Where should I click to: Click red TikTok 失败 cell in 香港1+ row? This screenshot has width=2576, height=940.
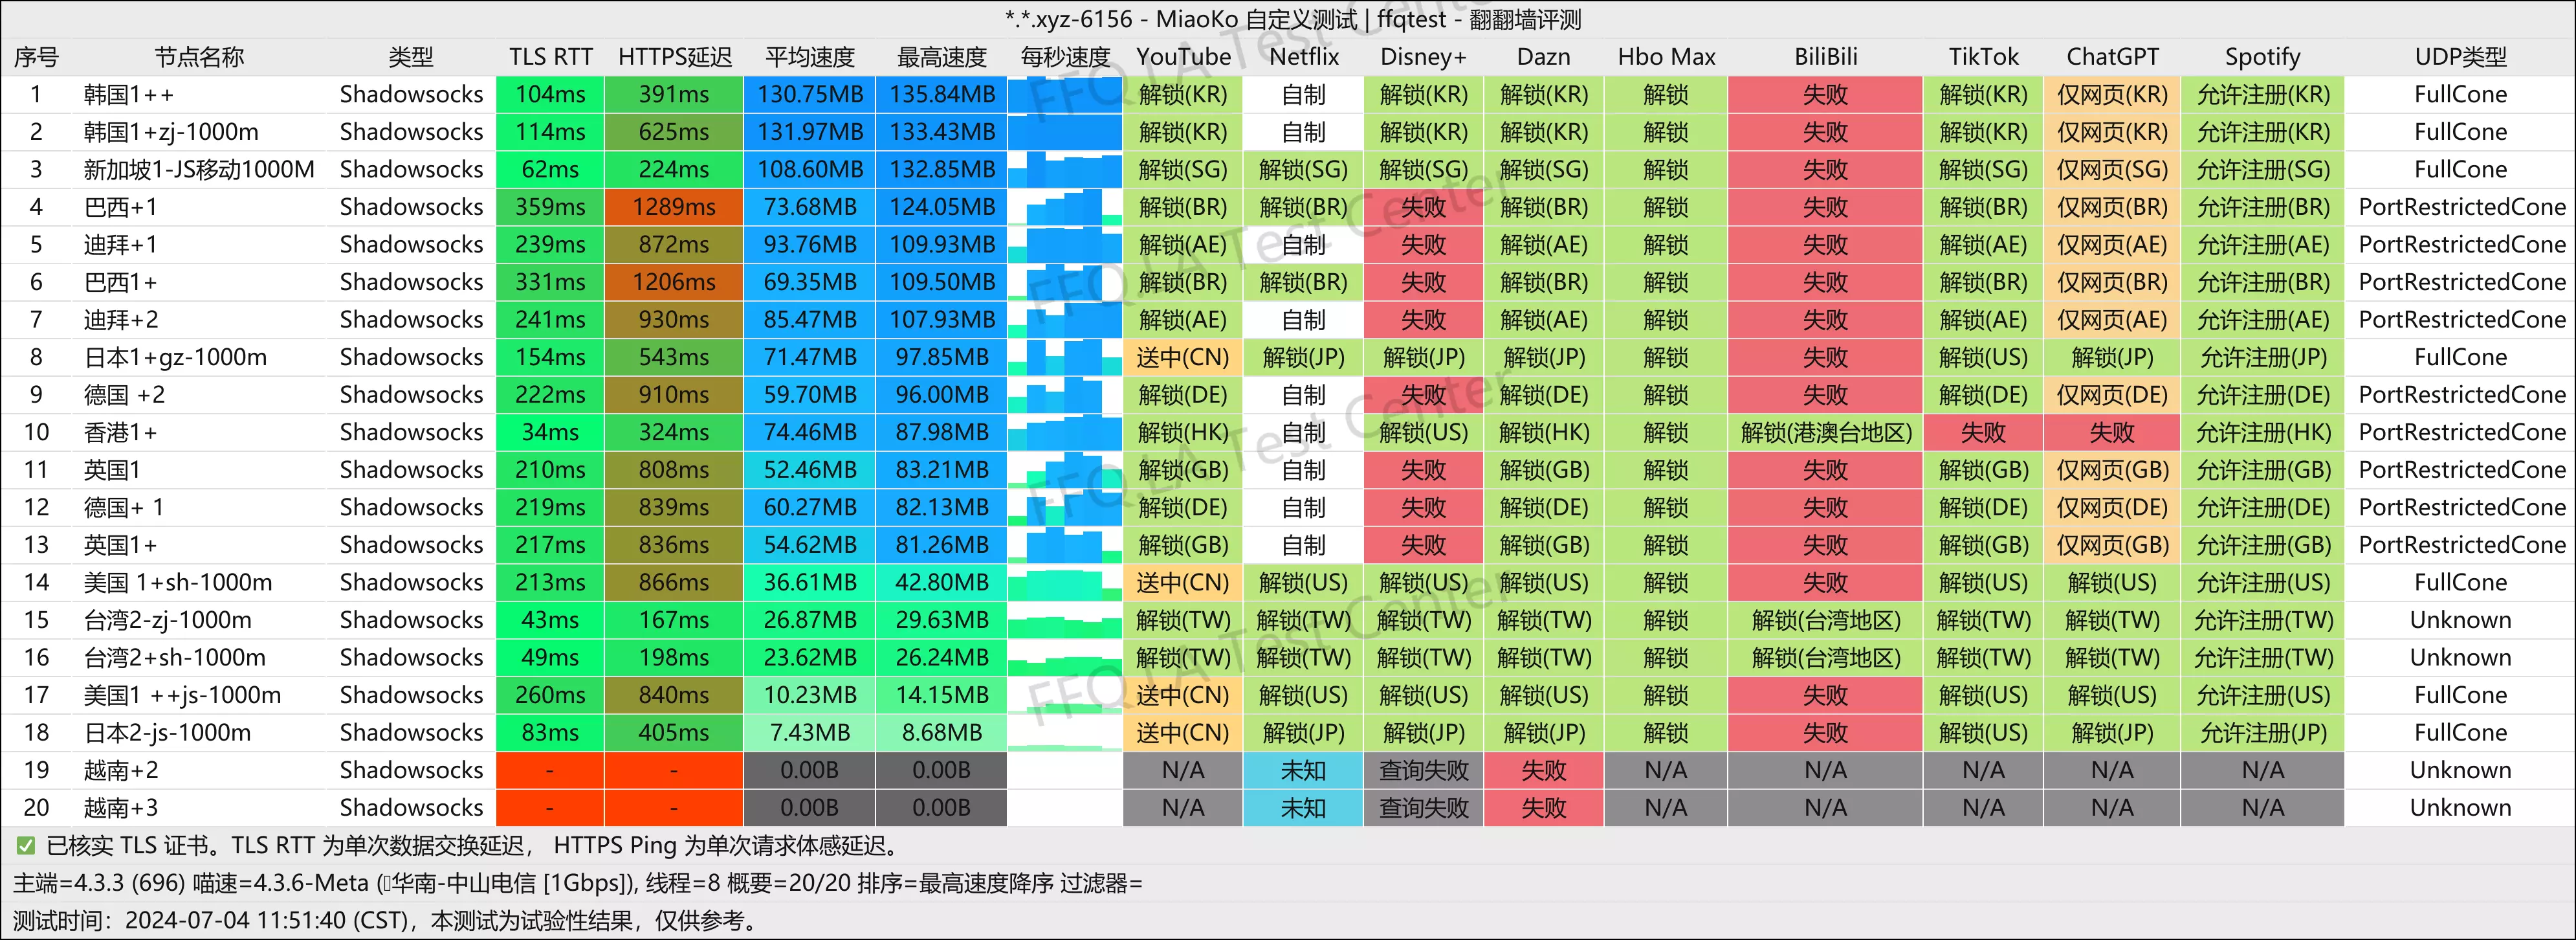tap(1982, 433)
